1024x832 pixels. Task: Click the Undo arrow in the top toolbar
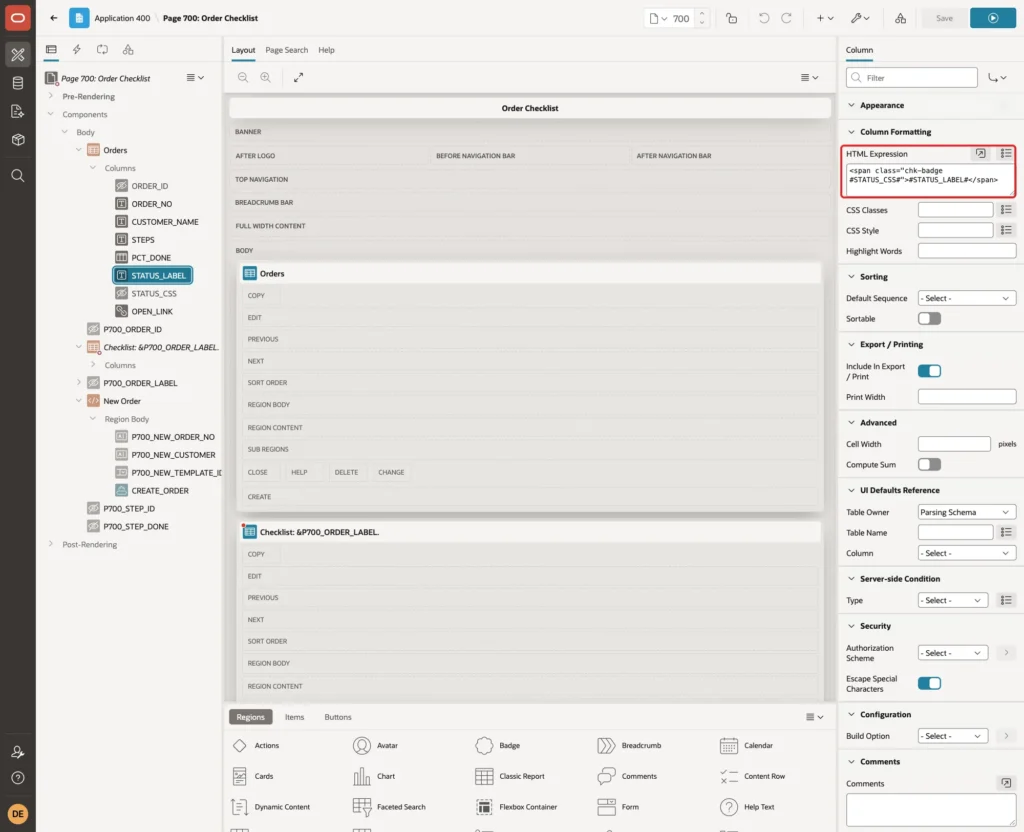[x=763, y=18]
